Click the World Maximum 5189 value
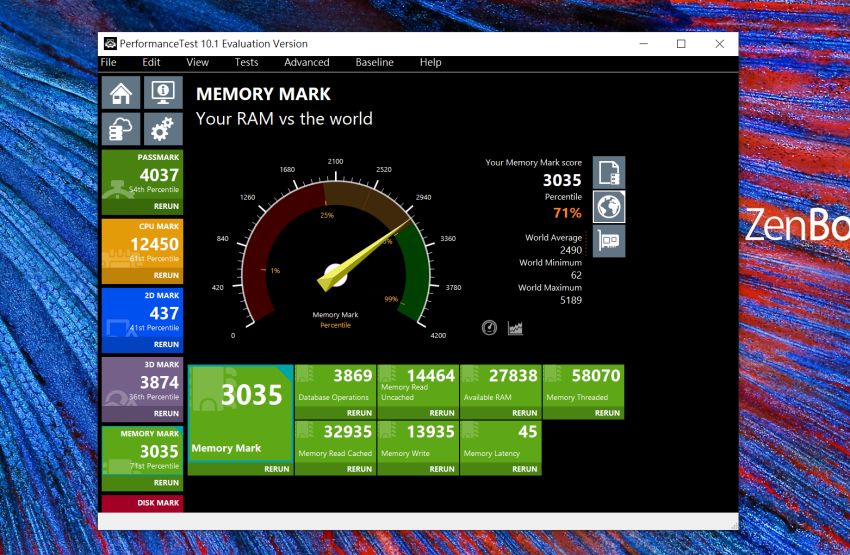The image size is (850, 555). pos(571,300)
